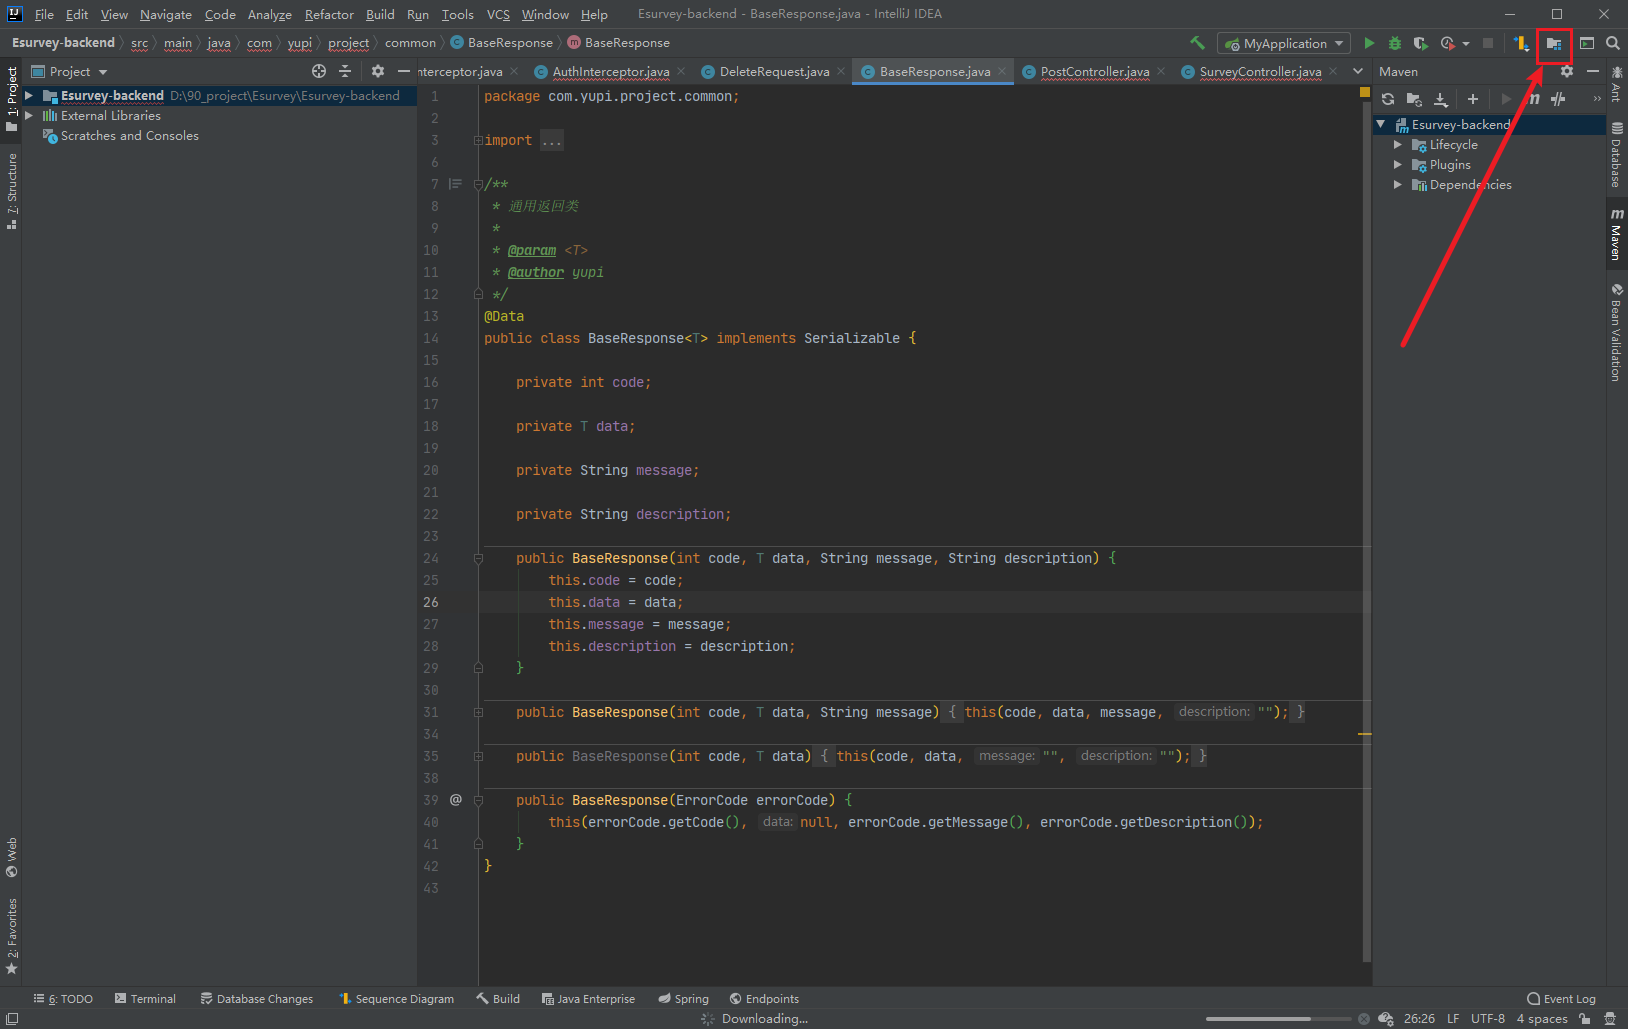Open the Project Structure dialog icon

click(x=1554, y=43)
